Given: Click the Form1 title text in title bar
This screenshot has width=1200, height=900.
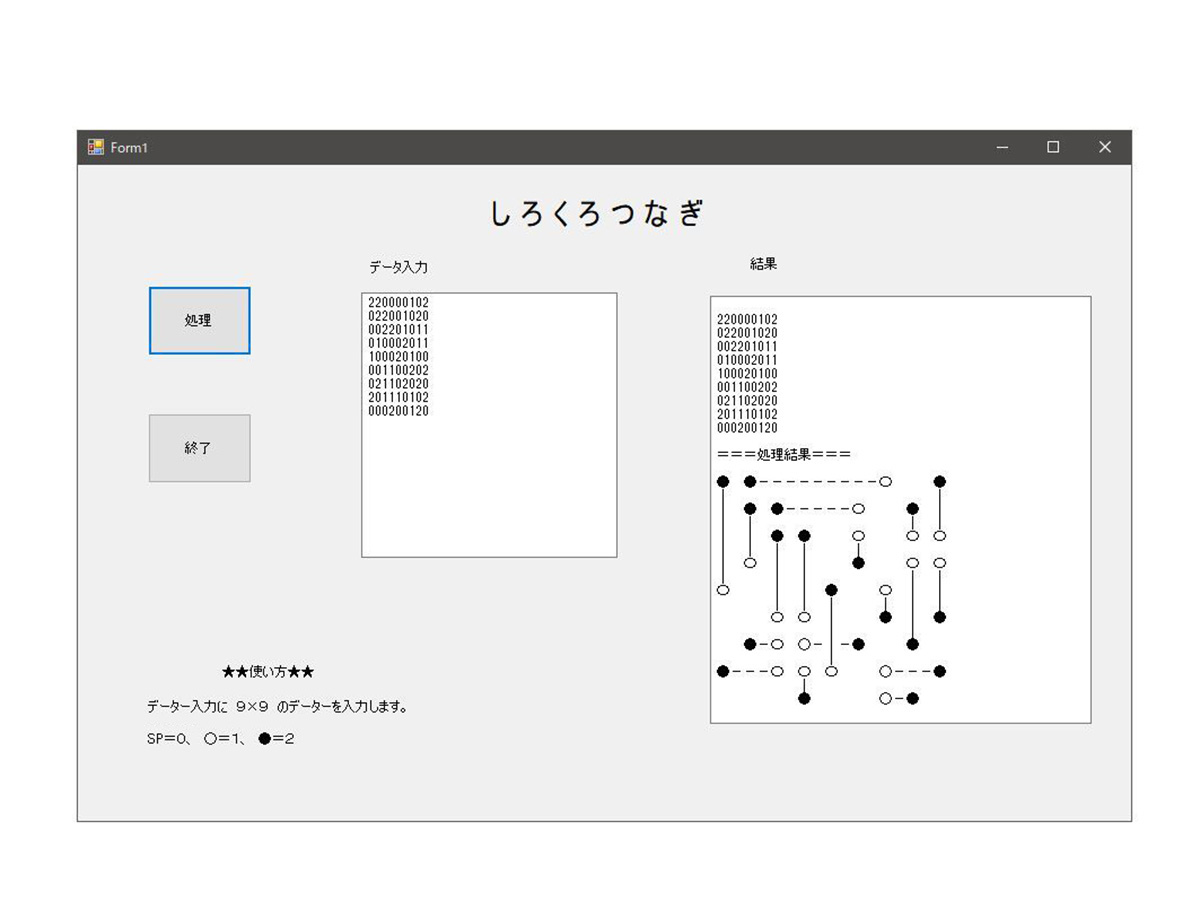Looking at the screenshot, I should pyautogui.click(x=129, y=148).
